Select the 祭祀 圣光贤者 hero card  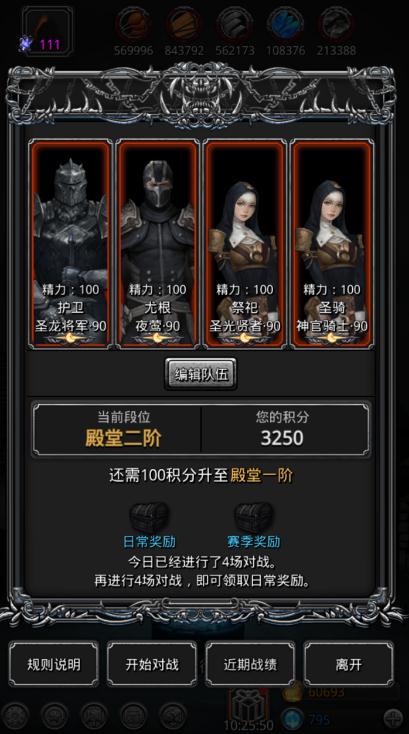(x=245, y=244)
